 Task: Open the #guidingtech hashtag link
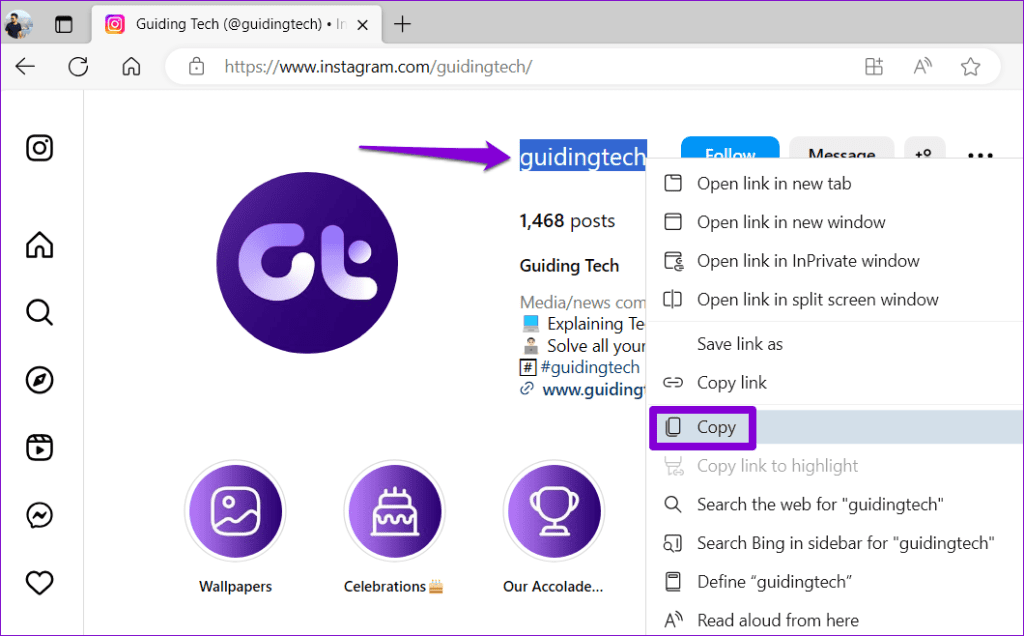(590, 367)
